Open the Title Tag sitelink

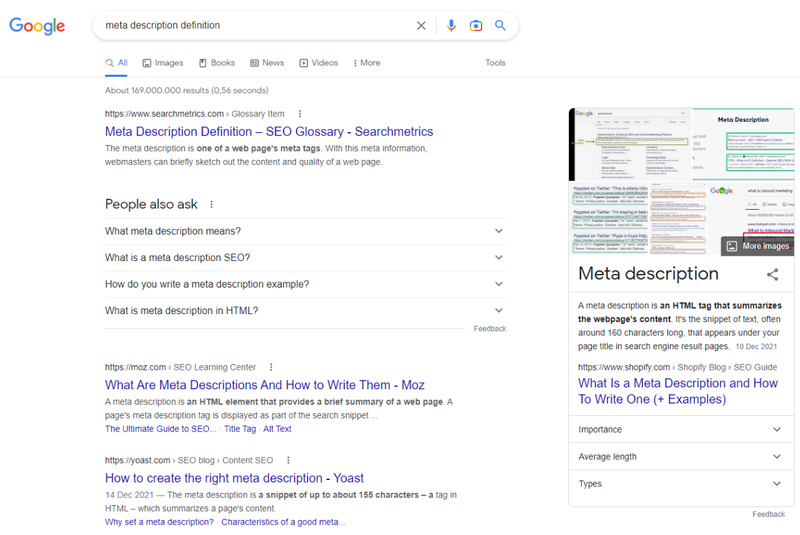coord(240,429)
